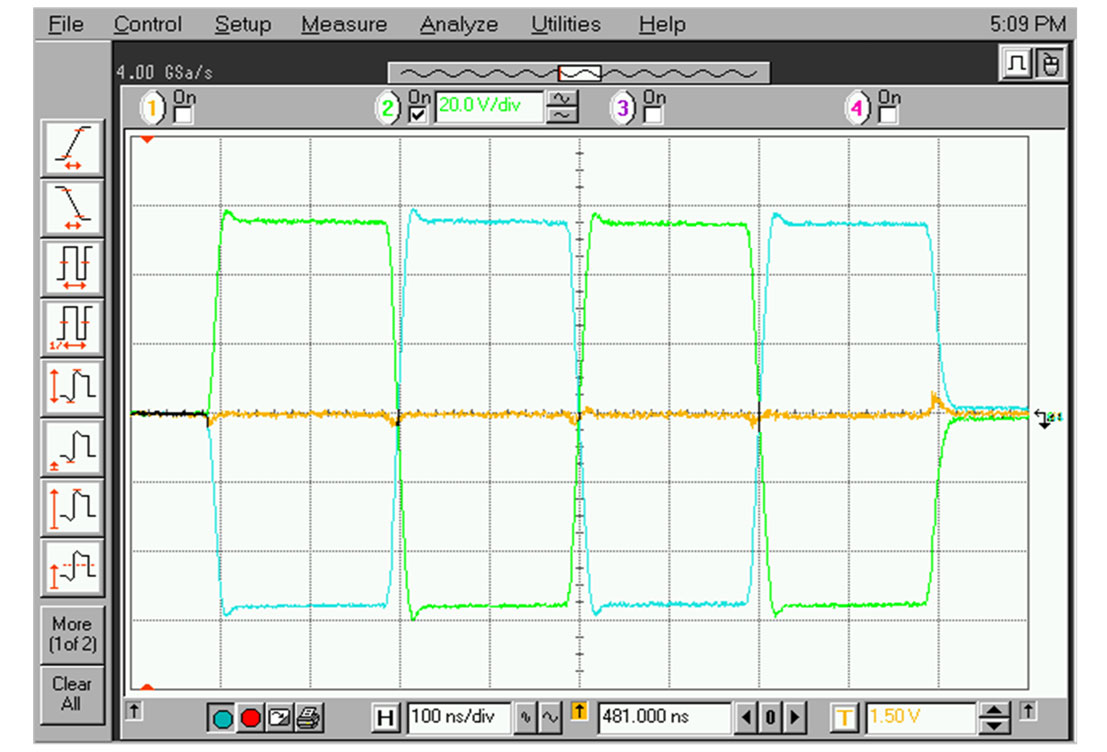Turn off channel 2 On checkbox
1107x752 pixels.
tap(418, 115)
